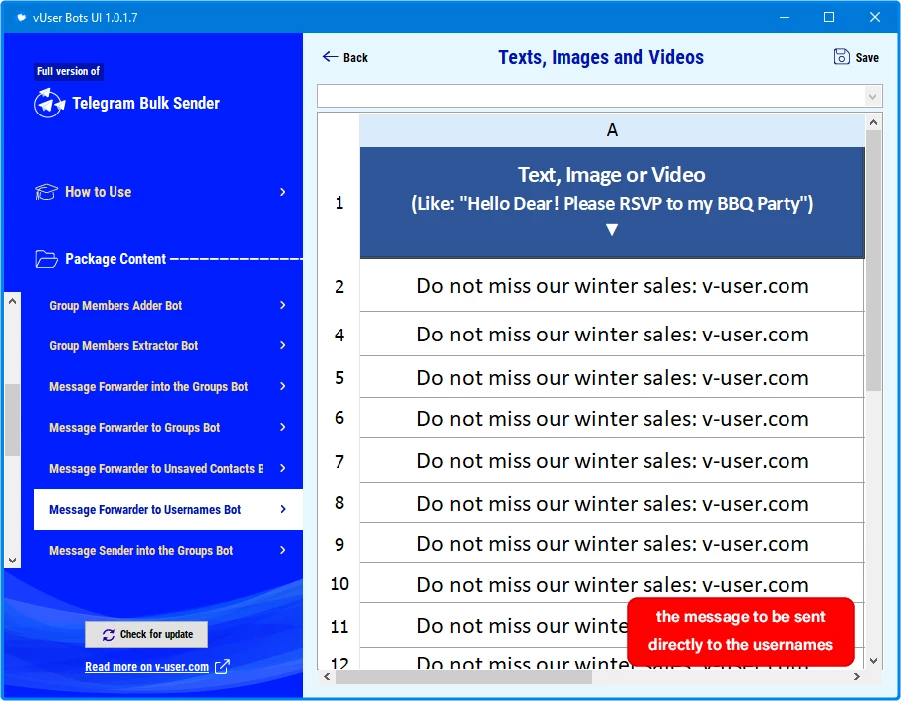This screenshot has height=701, width=901.
Task: Click the Package Content folder icon
Action: (x=46, y=259)
